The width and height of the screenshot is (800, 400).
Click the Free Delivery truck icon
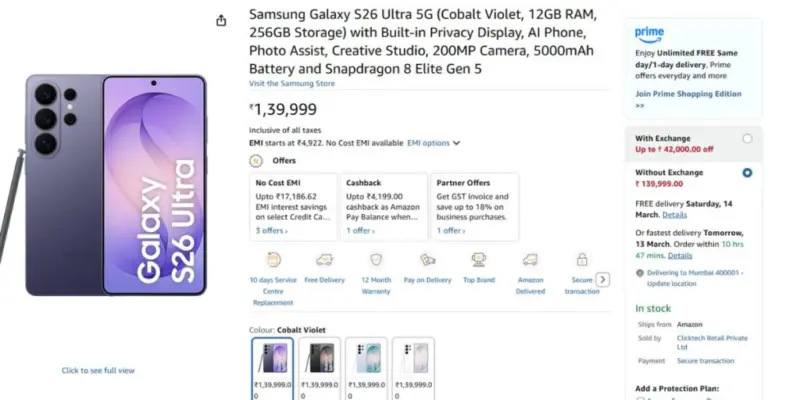(x=325, y=259)
